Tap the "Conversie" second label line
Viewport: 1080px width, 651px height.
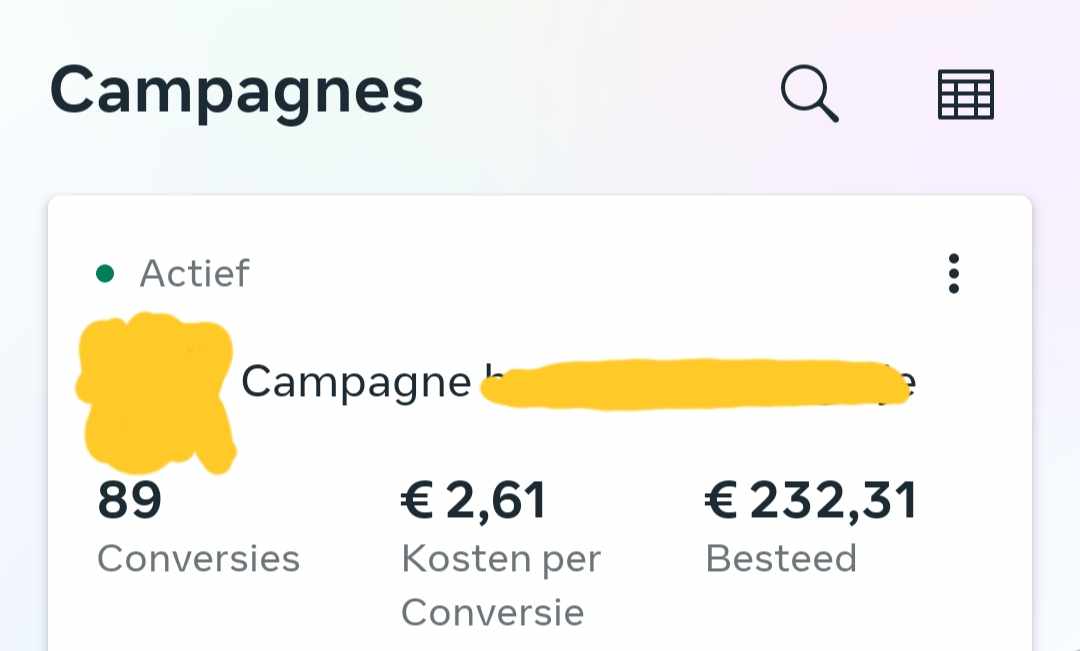pyautogui.click(x=492, y=612)
